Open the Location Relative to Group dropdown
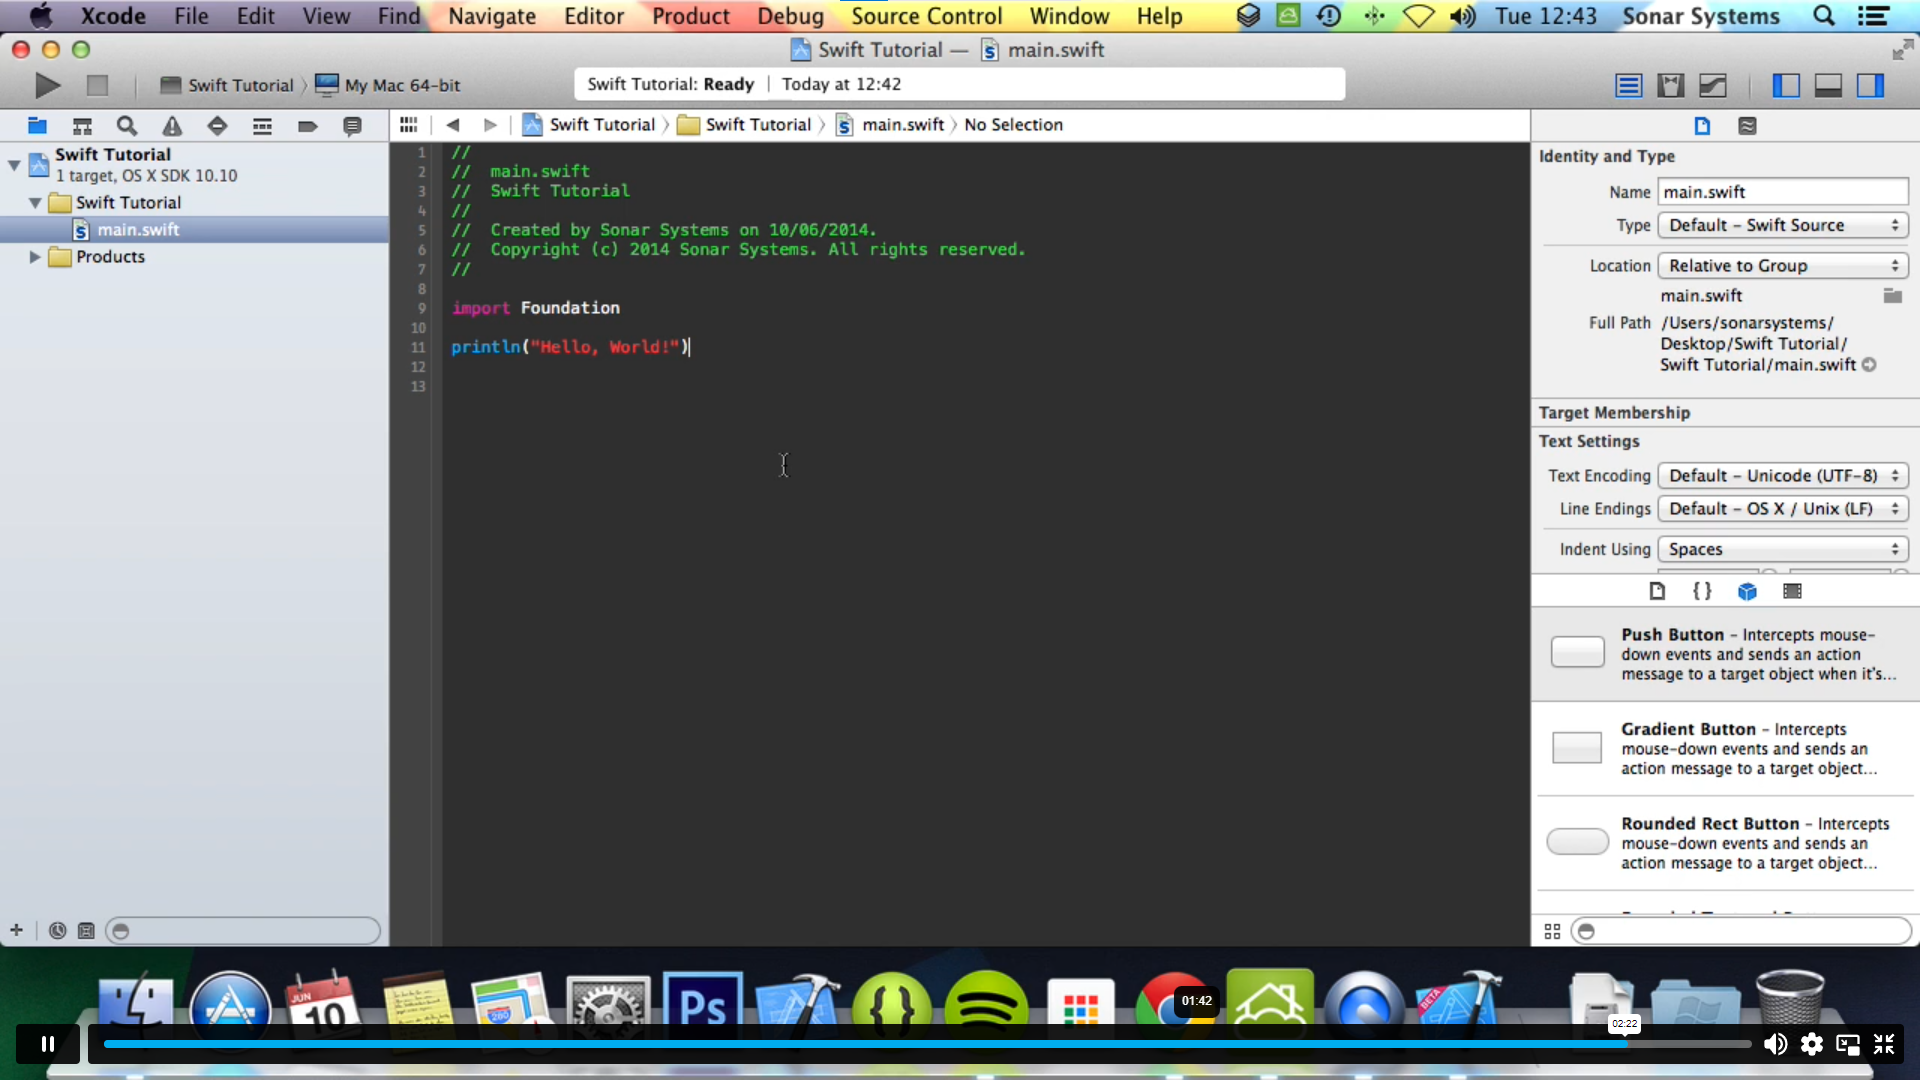The width and height of the screenshot is (1920, 1080). coord(1783,265)
